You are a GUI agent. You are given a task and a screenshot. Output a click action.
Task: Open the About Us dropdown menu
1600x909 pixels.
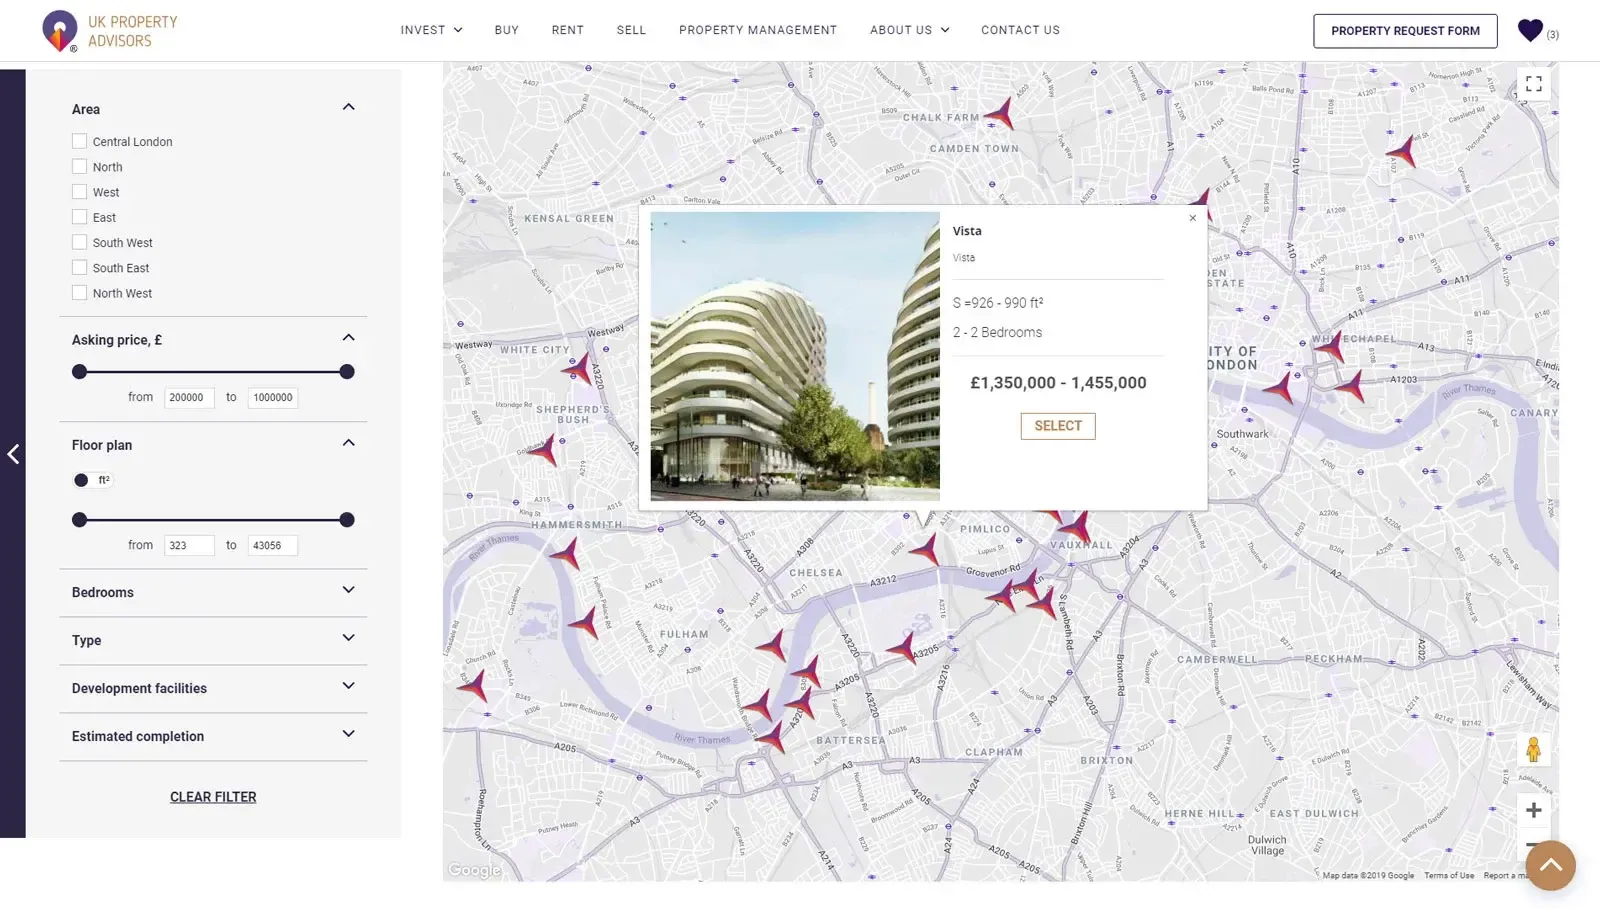pyautogui.click(x=910, y=30)
